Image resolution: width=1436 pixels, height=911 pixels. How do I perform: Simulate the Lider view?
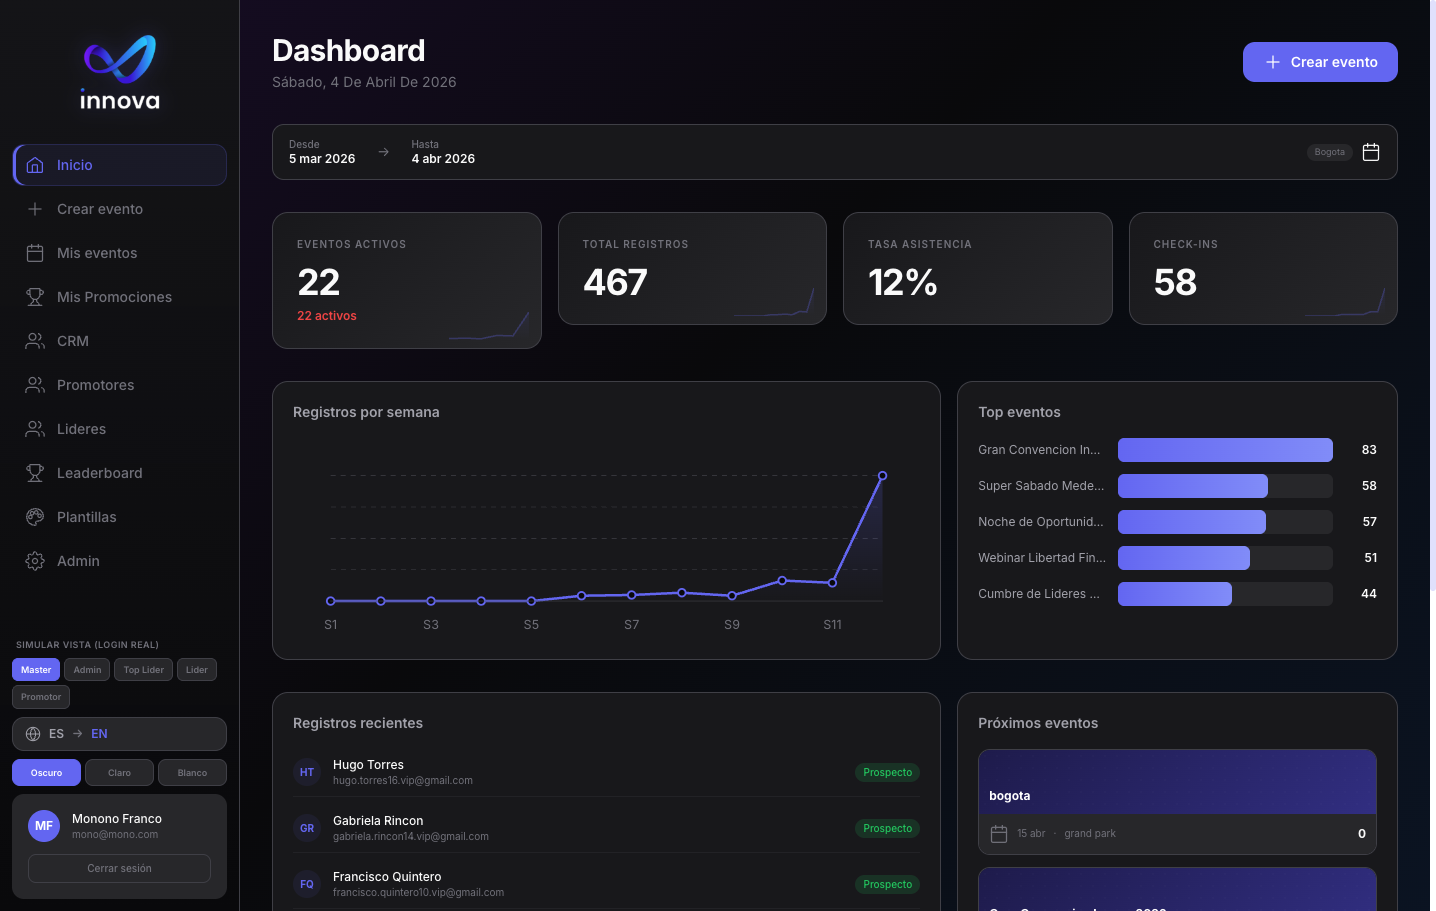point(197,670)
